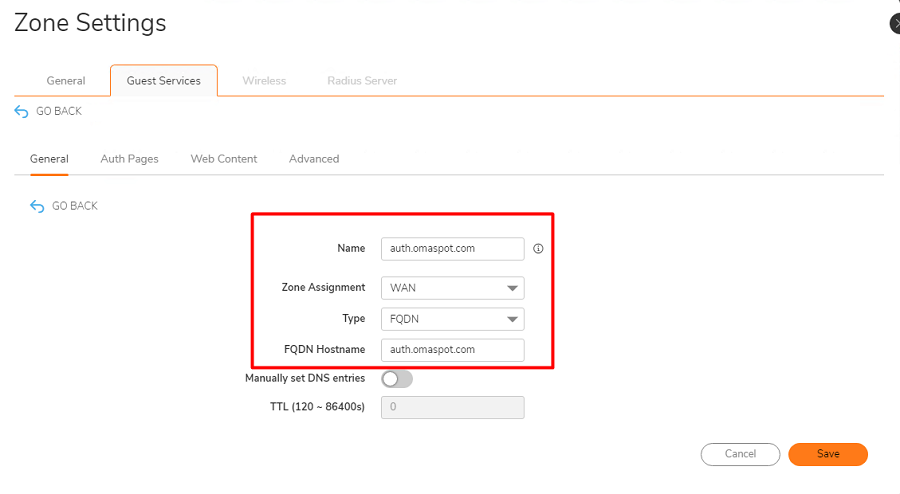Expand the Type dropdown showing FQDN
Viewport: 900px width, 494px height.
452,319
